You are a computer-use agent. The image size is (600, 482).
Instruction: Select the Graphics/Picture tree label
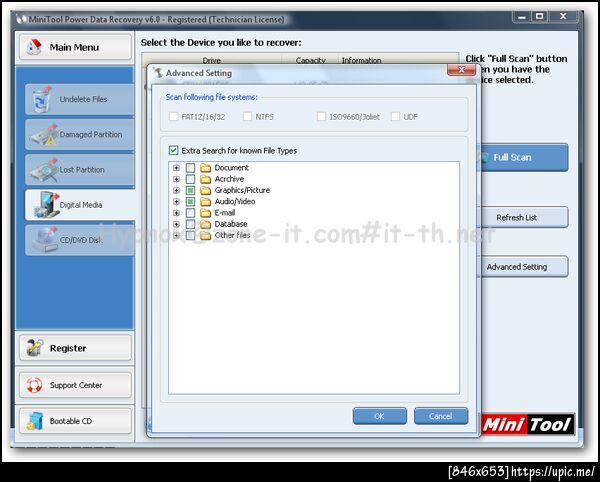(242, 190)
